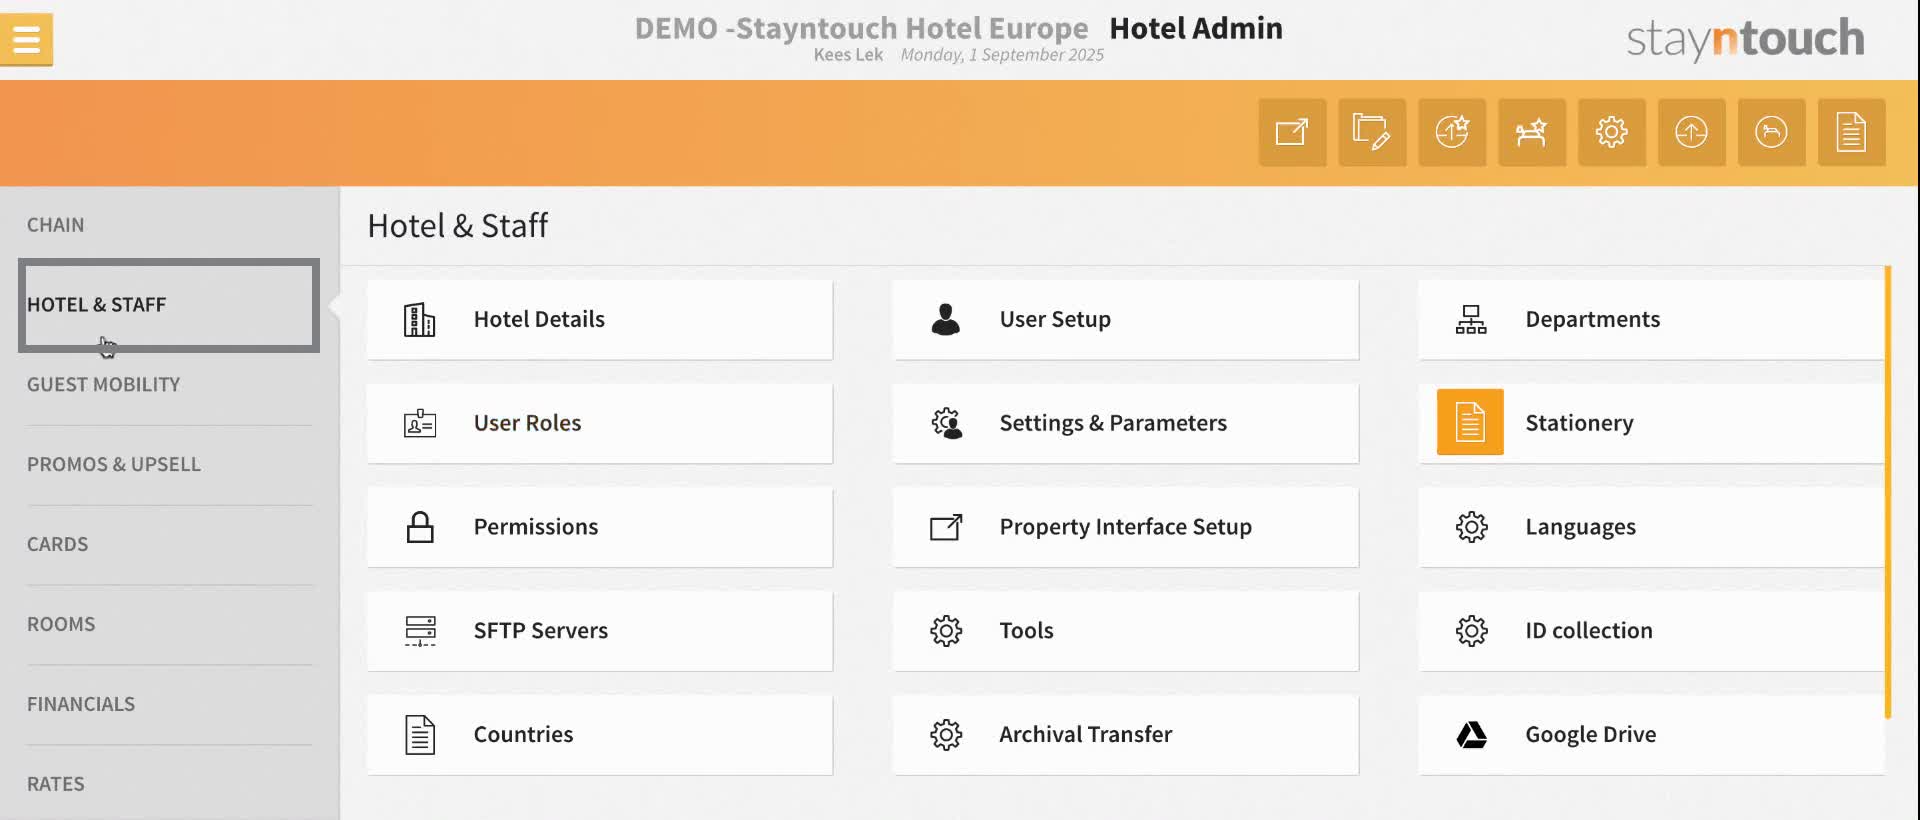Viewport: 1920px width, 820px height.
Task: Open Settings & Parameters text label
Action: pos(1113,424)
